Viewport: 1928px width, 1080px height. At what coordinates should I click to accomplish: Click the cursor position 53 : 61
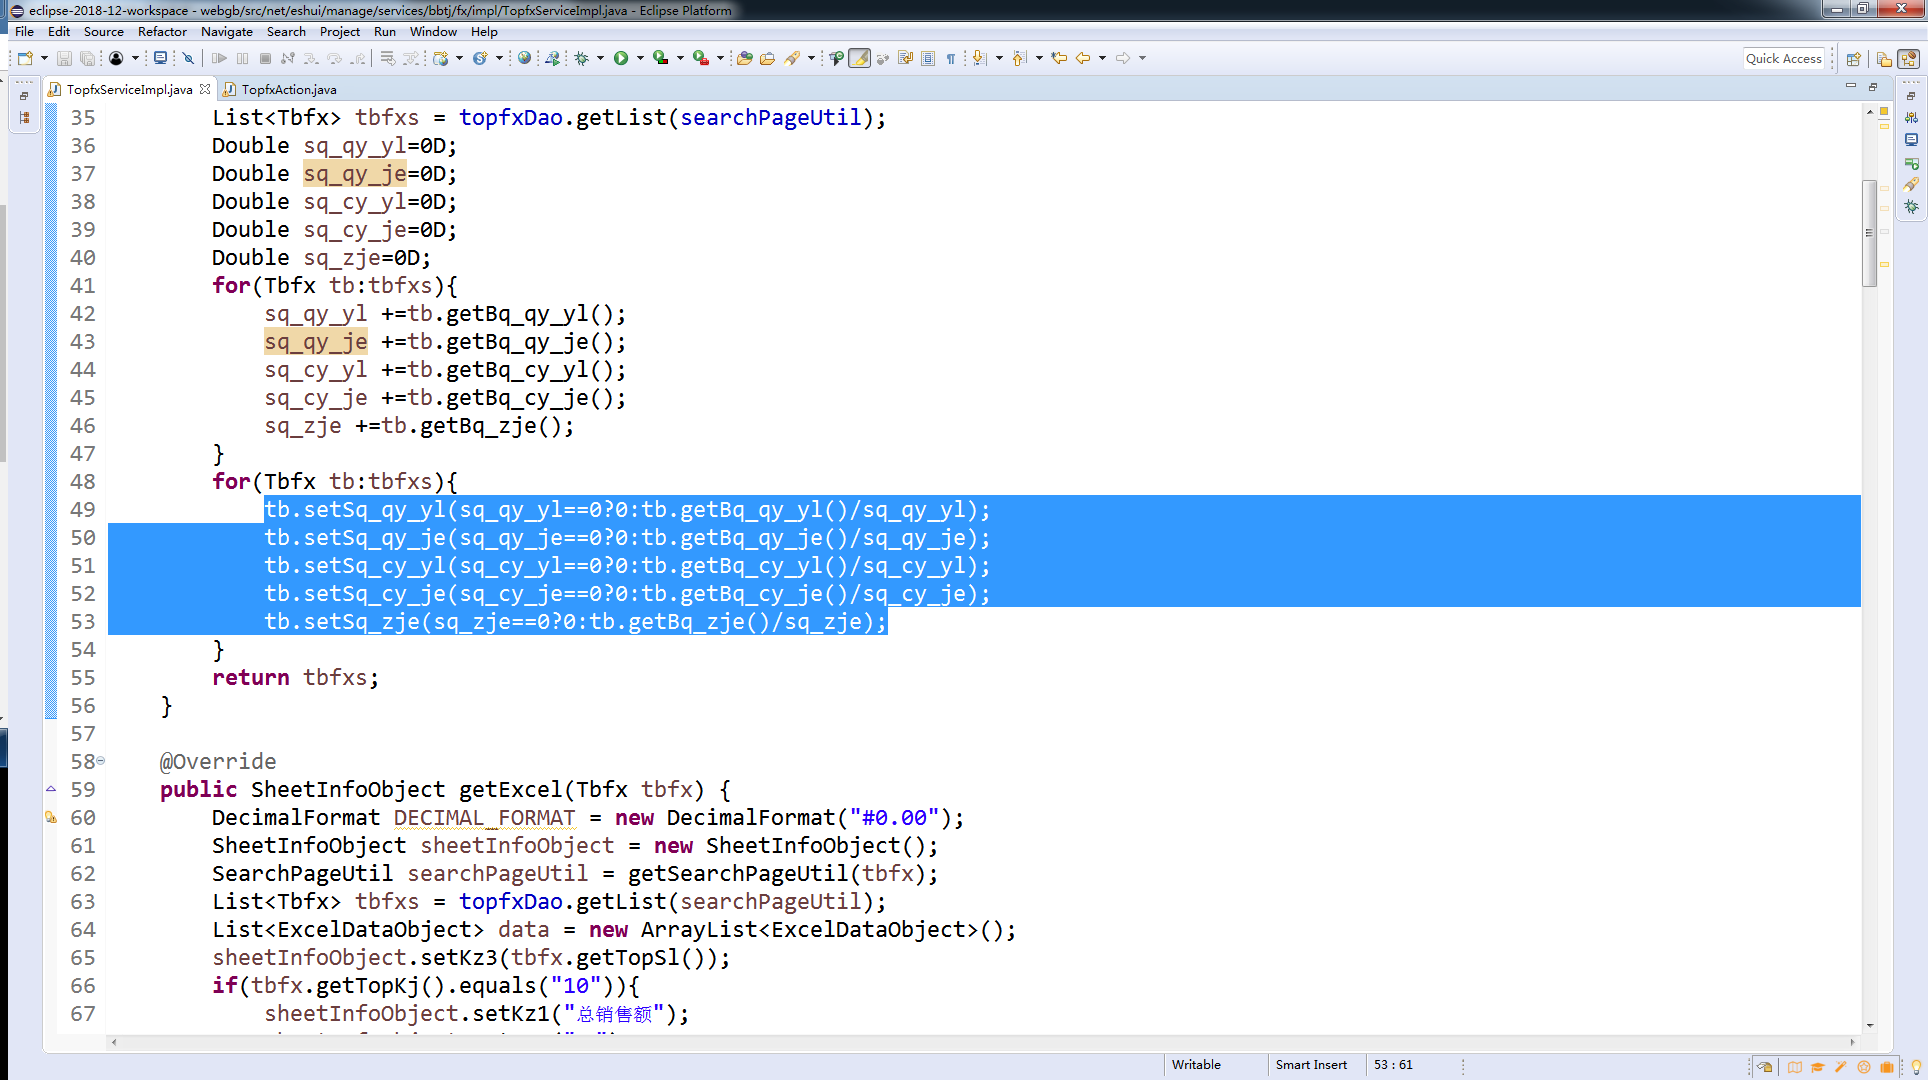pyautogui.click(x=1393, y=1065)
